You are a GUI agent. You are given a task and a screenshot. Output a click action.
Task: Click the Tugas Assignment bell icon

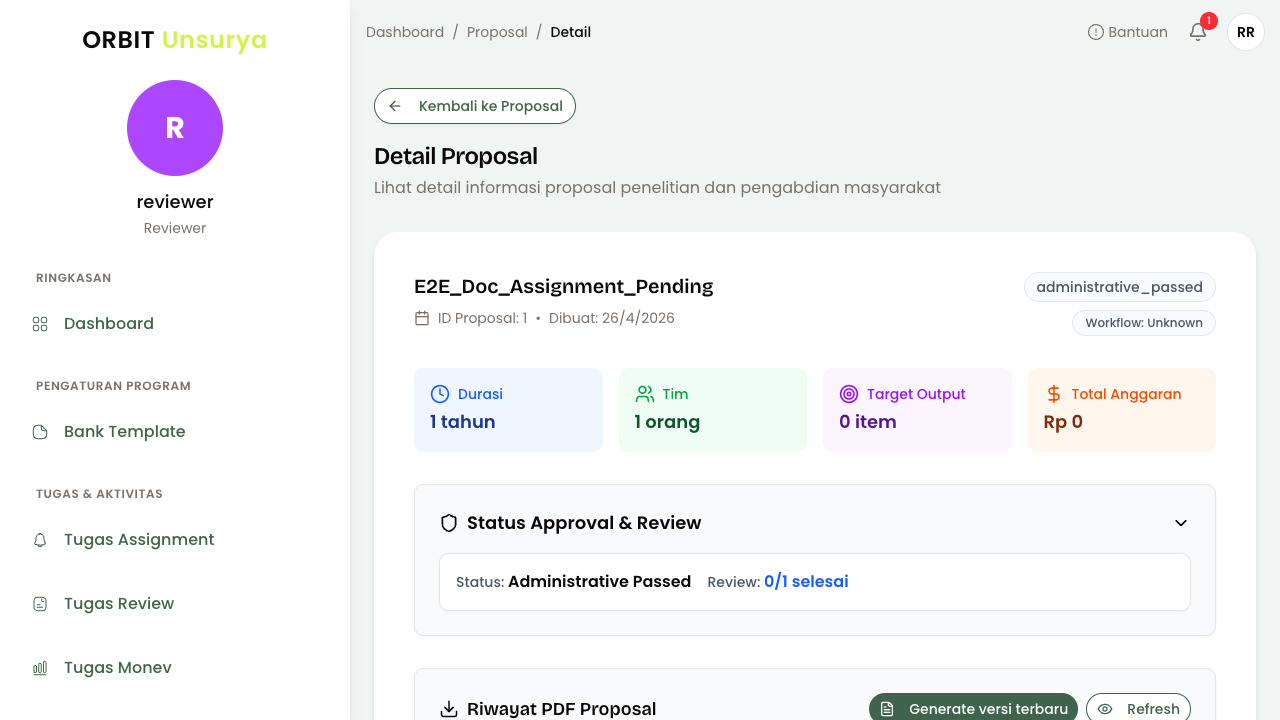[40, 540]
